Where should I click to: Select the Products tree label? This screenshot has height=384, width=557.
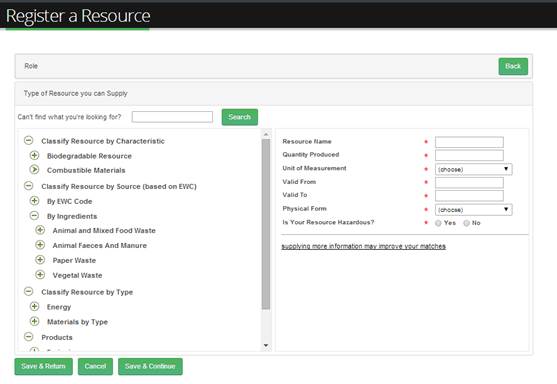pyautogui.click(x=57, y=337)
